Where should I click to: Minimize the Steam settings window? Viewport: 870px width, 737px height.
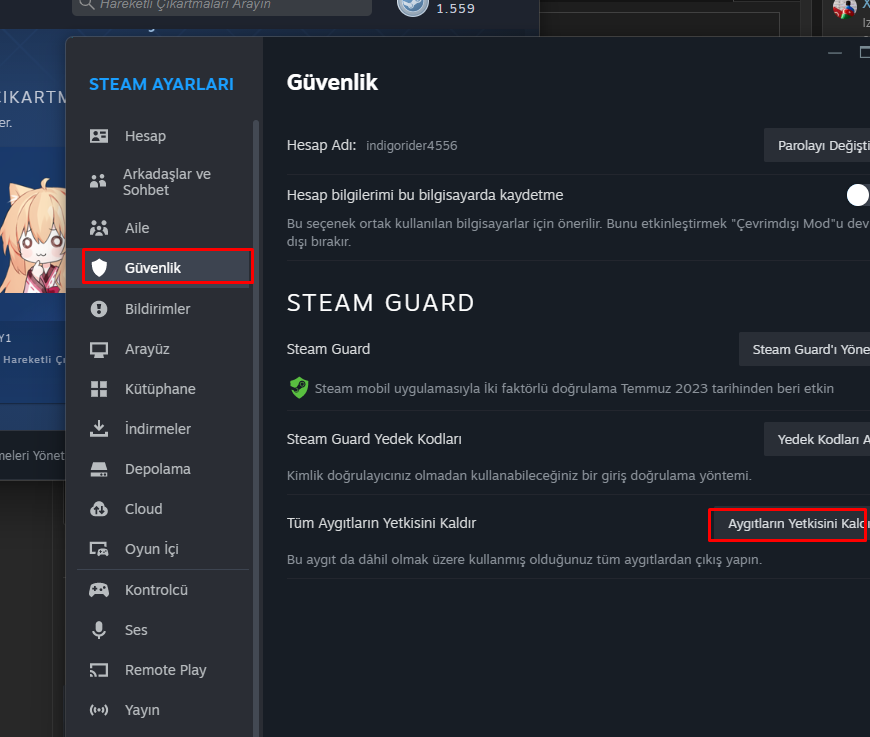point(835,53)
